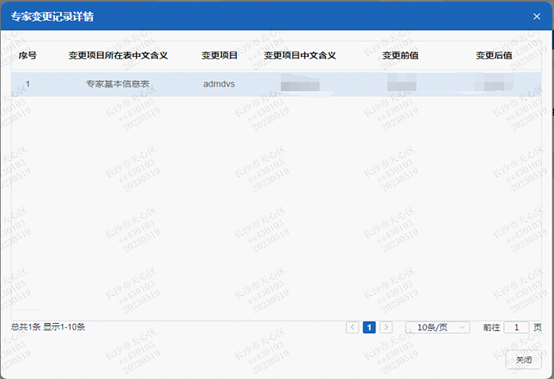Click the 变更后值 column header
Image resolution: width=554 pixels, height=379 pixels.
494,55
